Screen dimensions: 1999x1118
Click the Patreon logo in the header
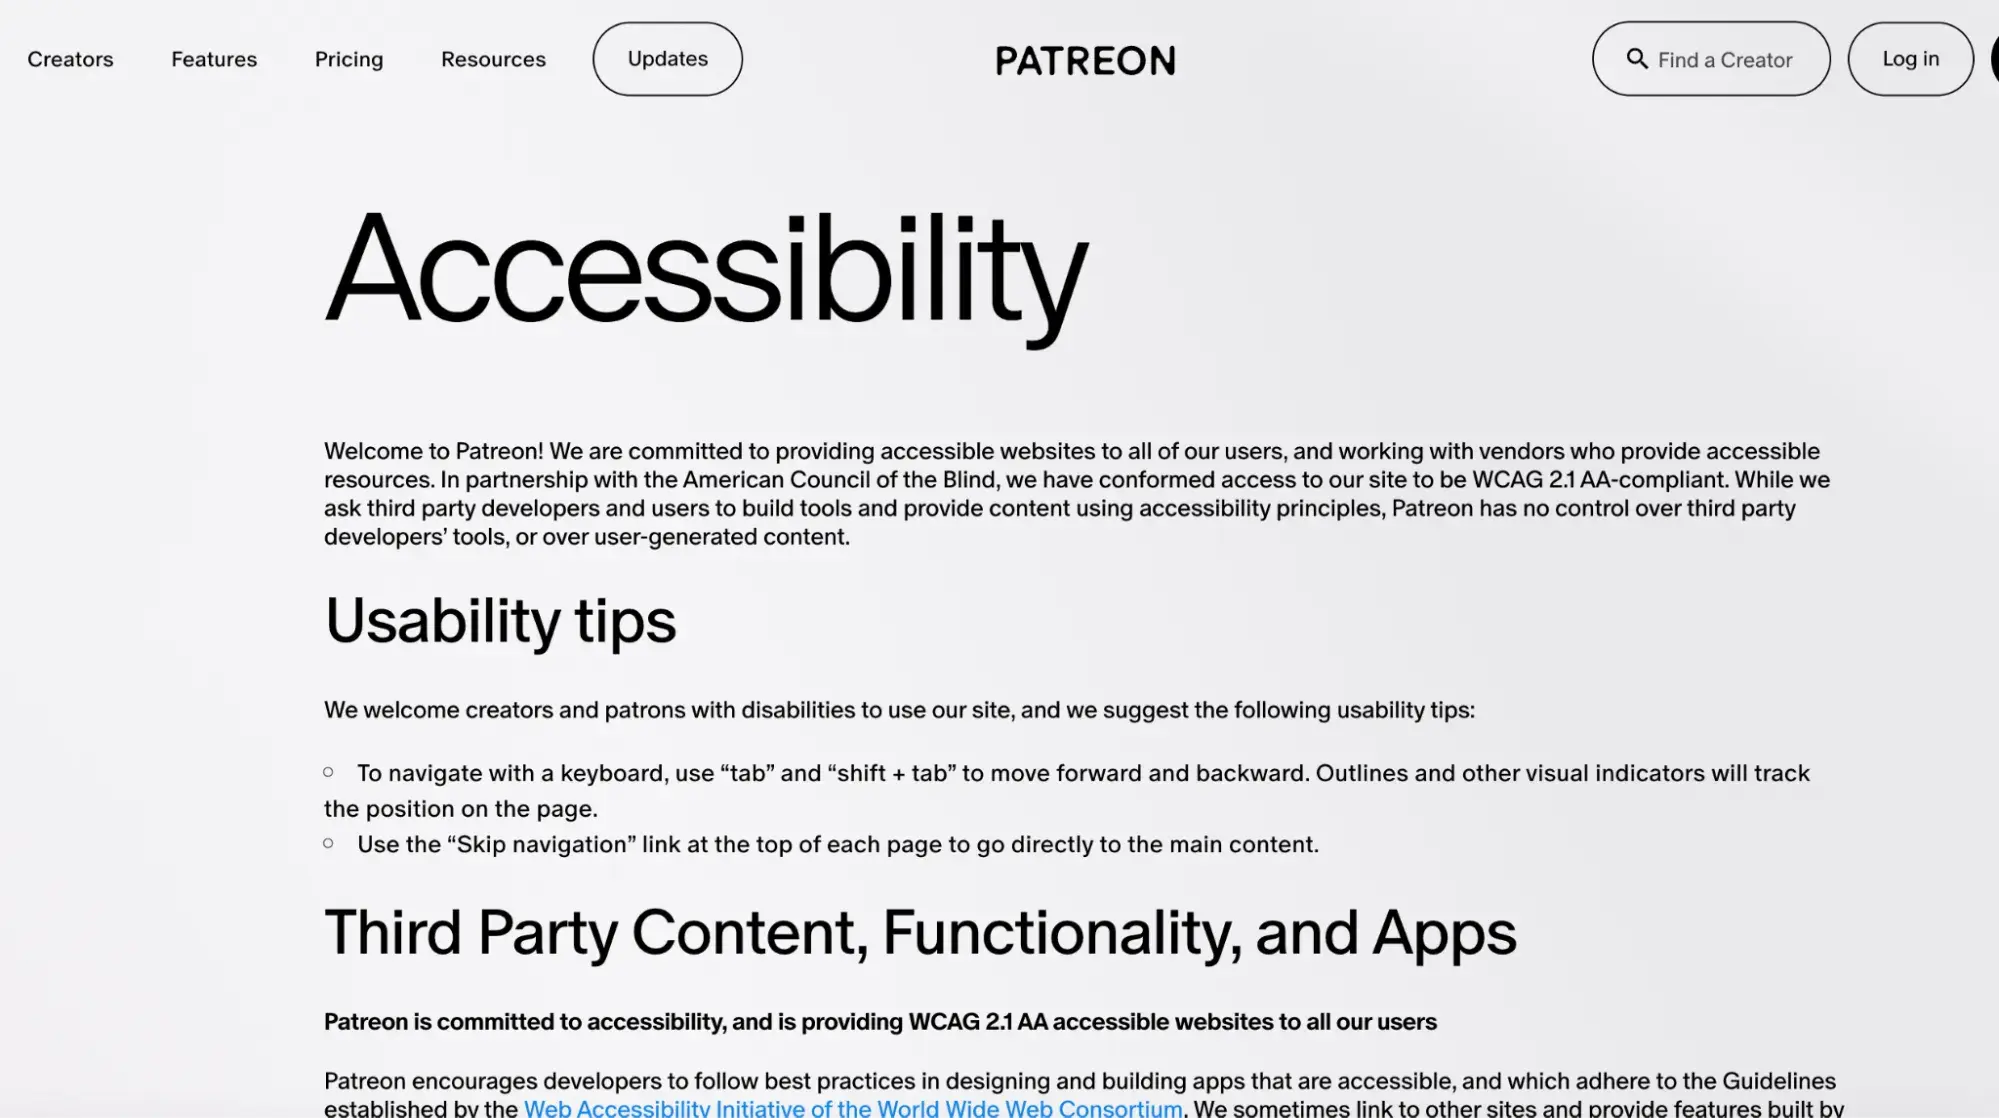pyautogui.click(x=1083, y=59)
